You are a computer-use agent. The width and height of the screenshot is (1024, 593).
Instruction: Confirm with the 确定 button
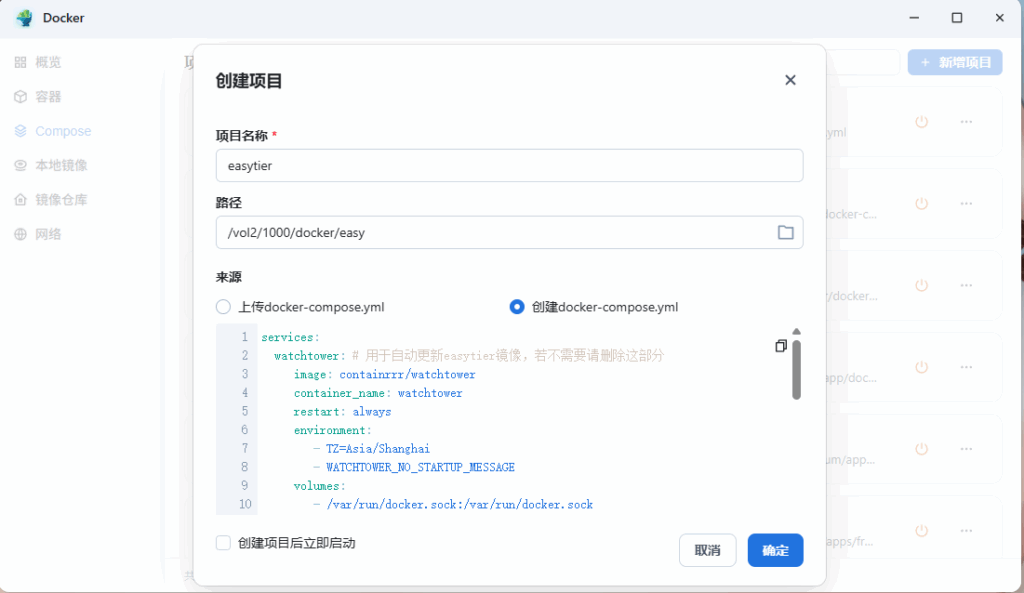[775, 550]
